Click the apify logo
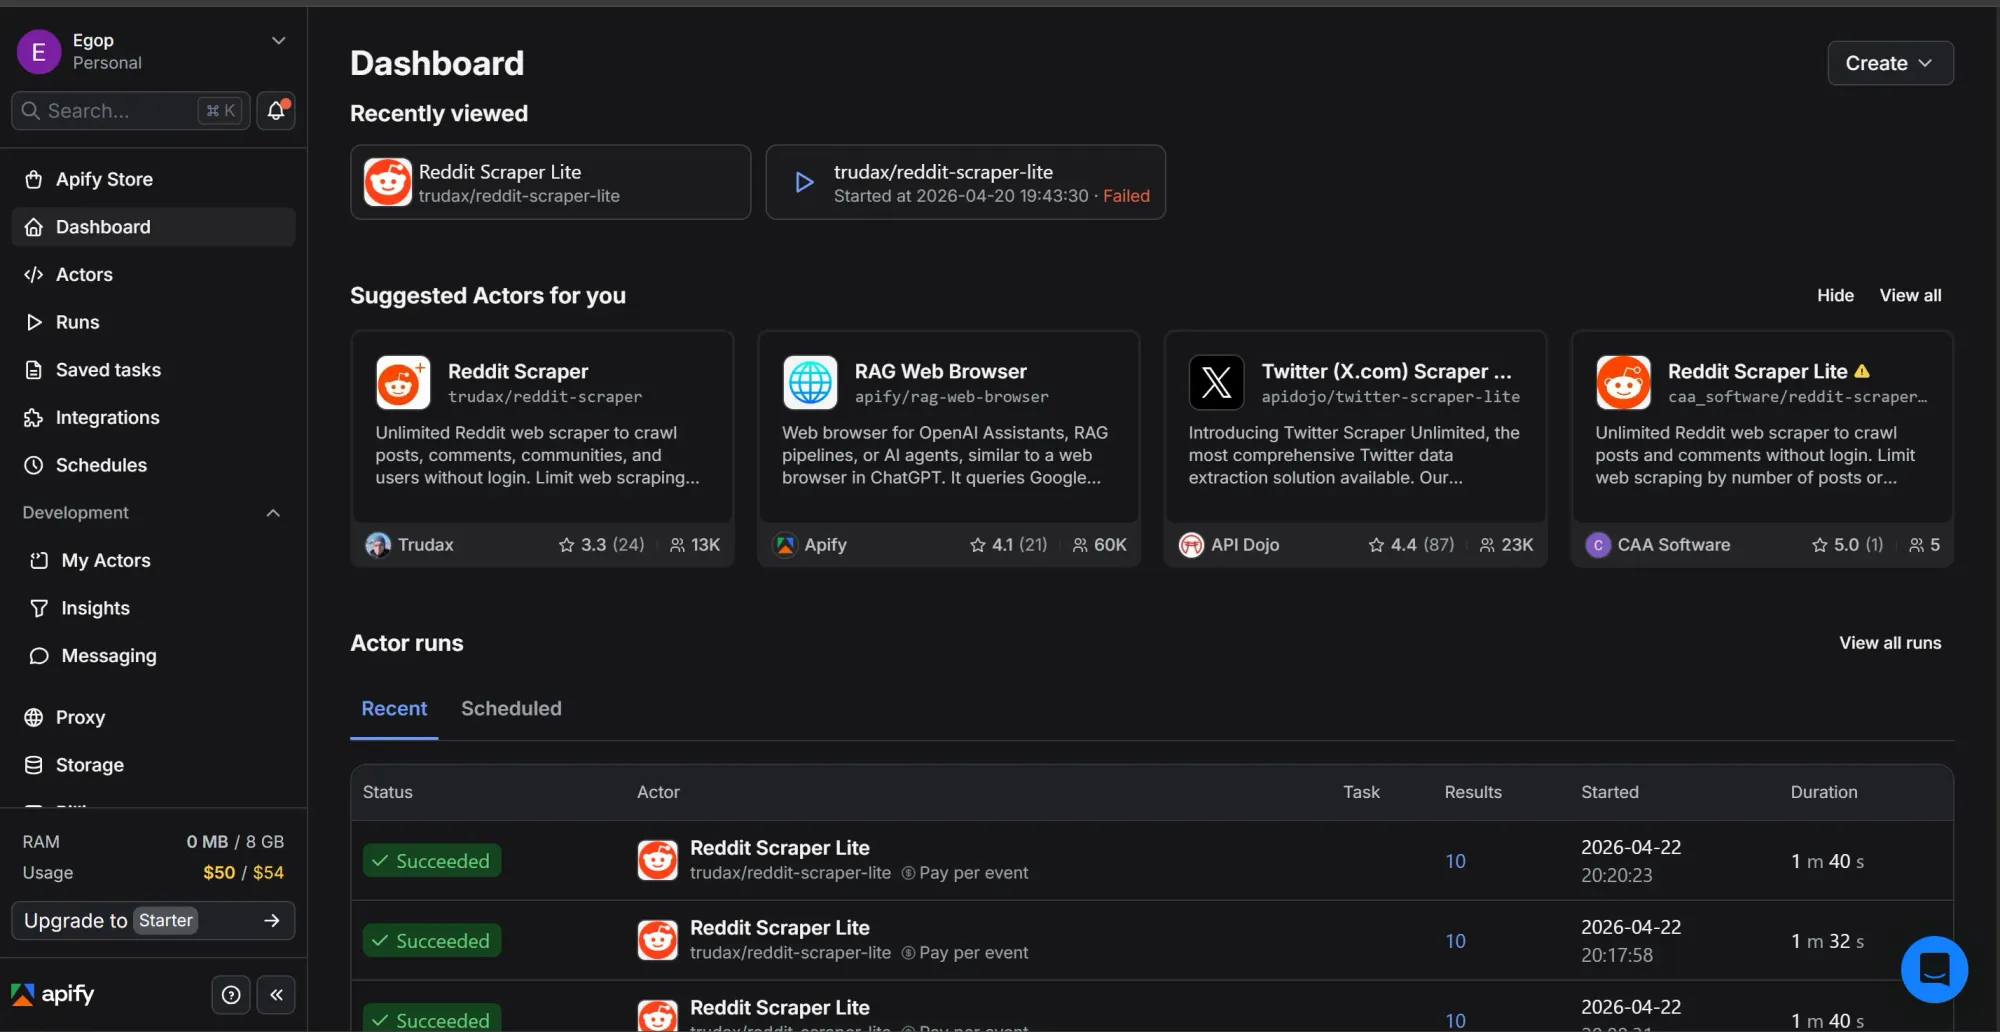 (x=52, y=994)
